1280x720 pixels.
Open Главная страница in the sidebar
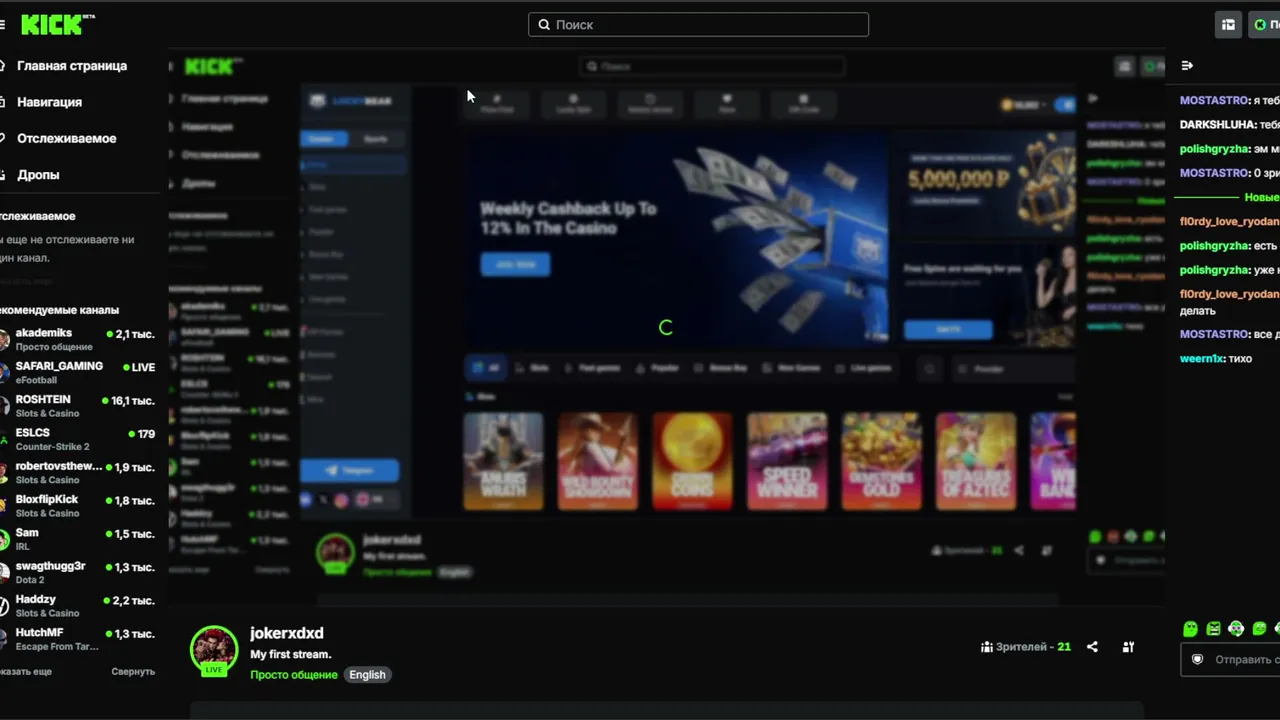click(72, 66)
